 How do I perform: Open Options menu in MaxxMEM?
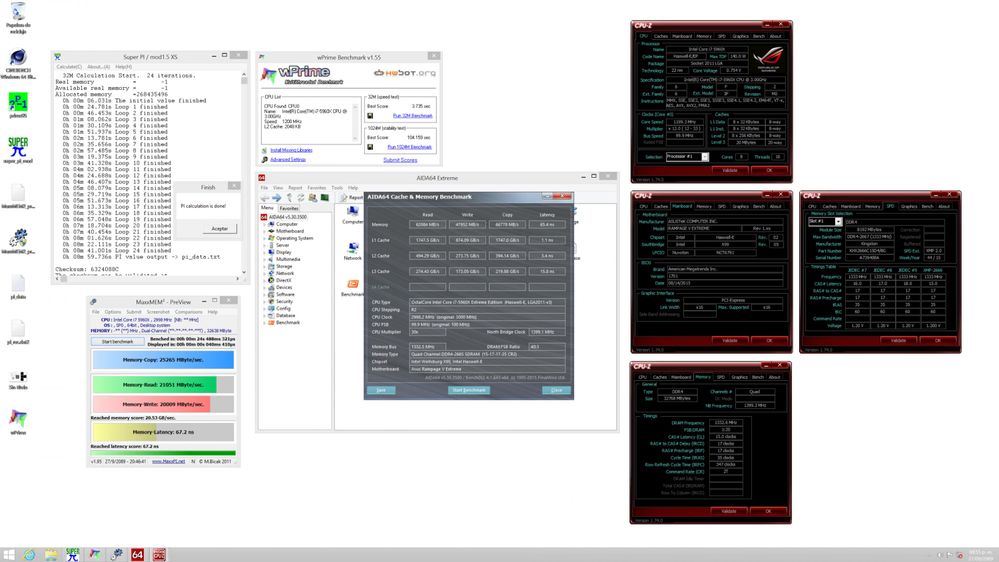click(113, 312)
